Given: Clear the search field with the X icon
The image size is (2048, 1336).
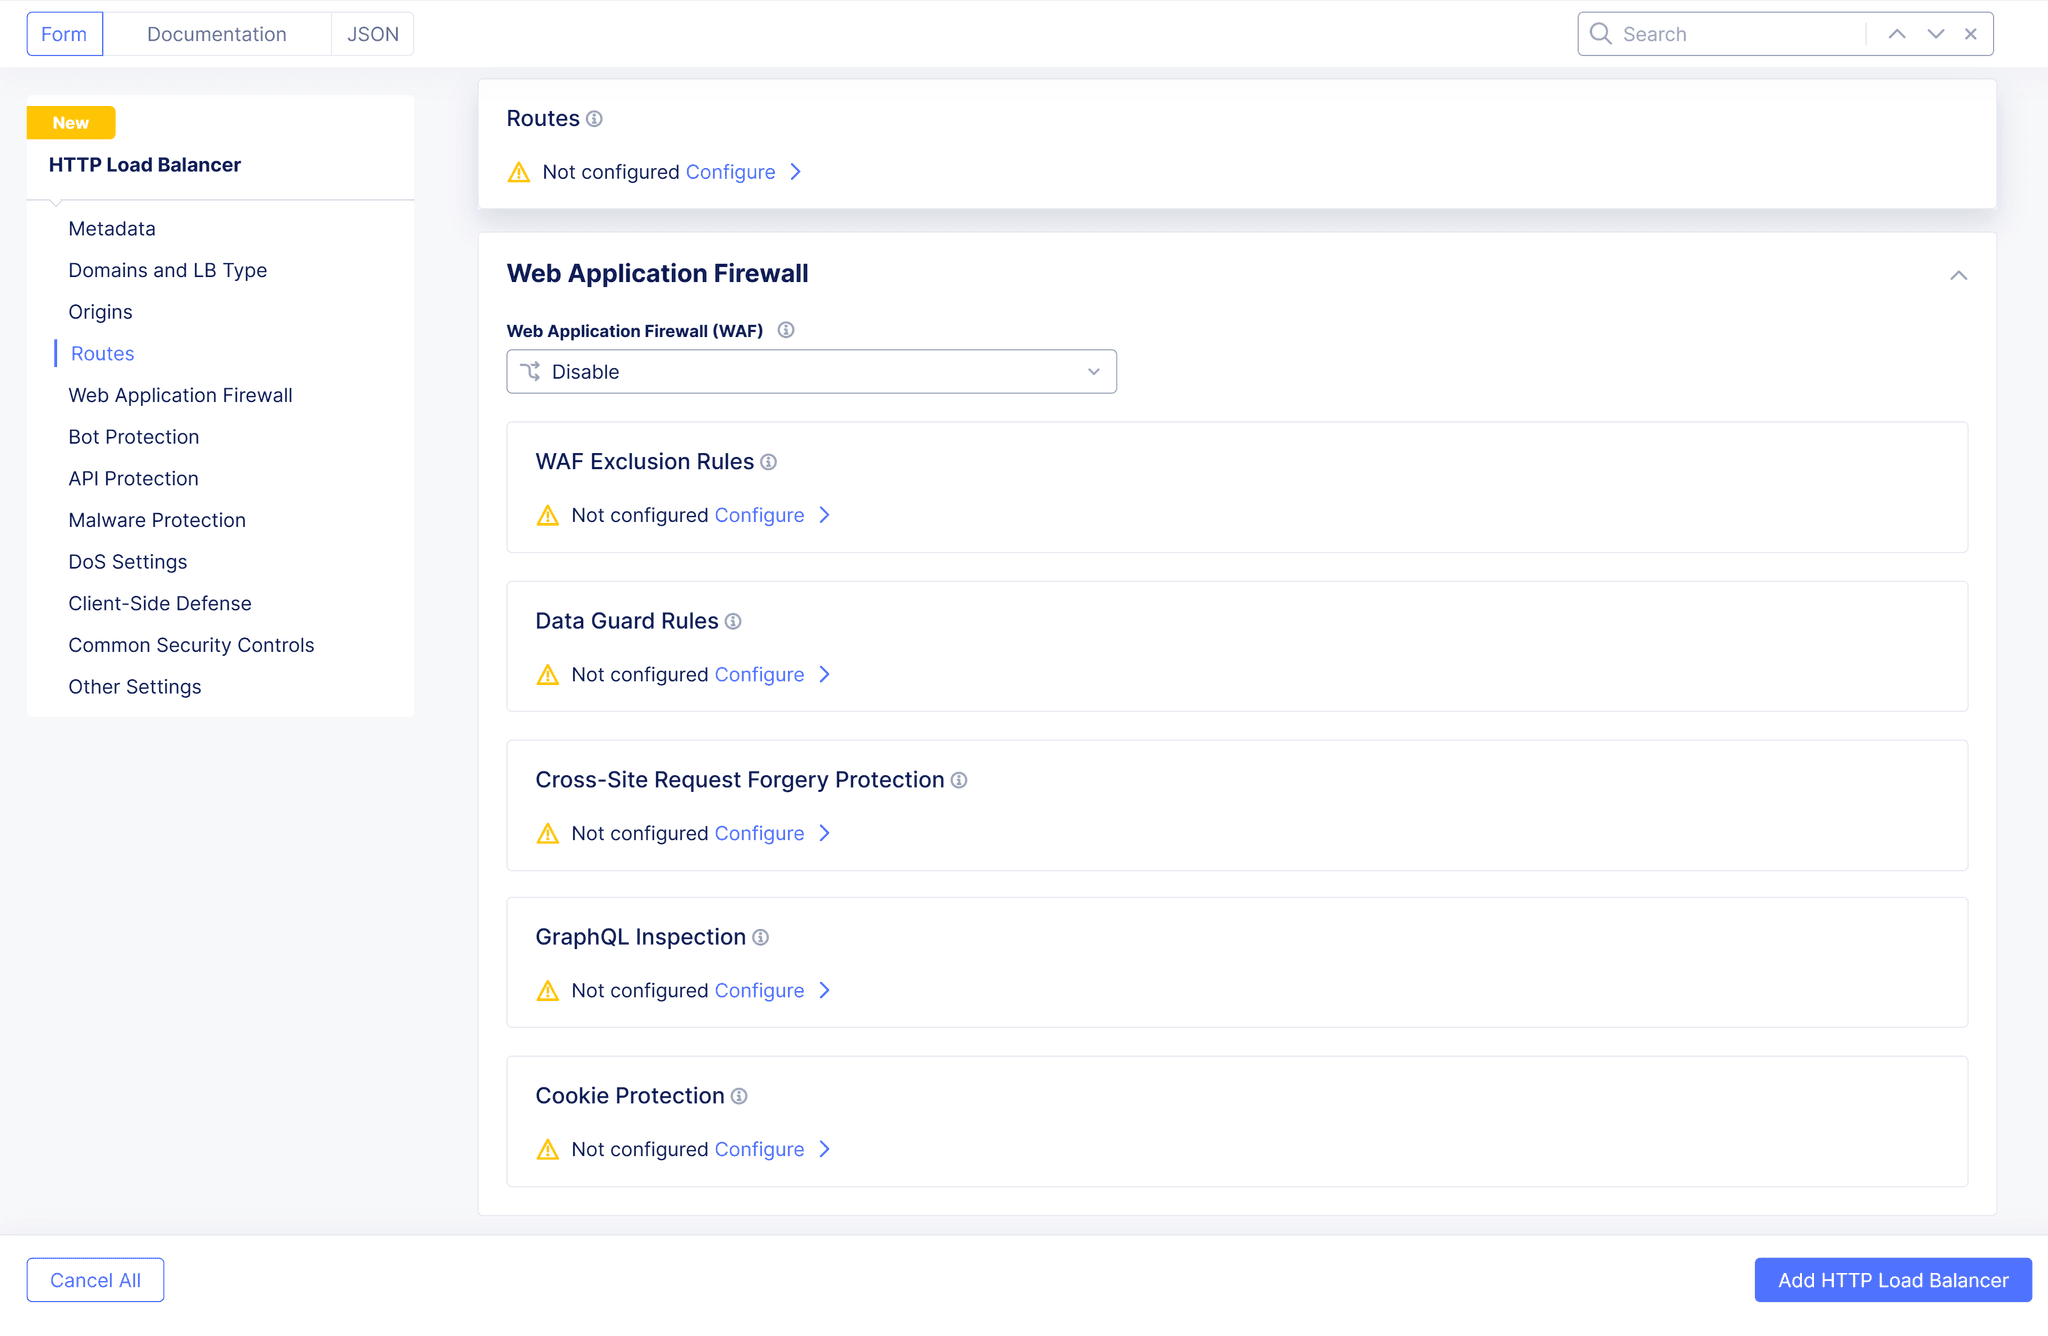Looking at the screenshot, I should coord(1971,33).
